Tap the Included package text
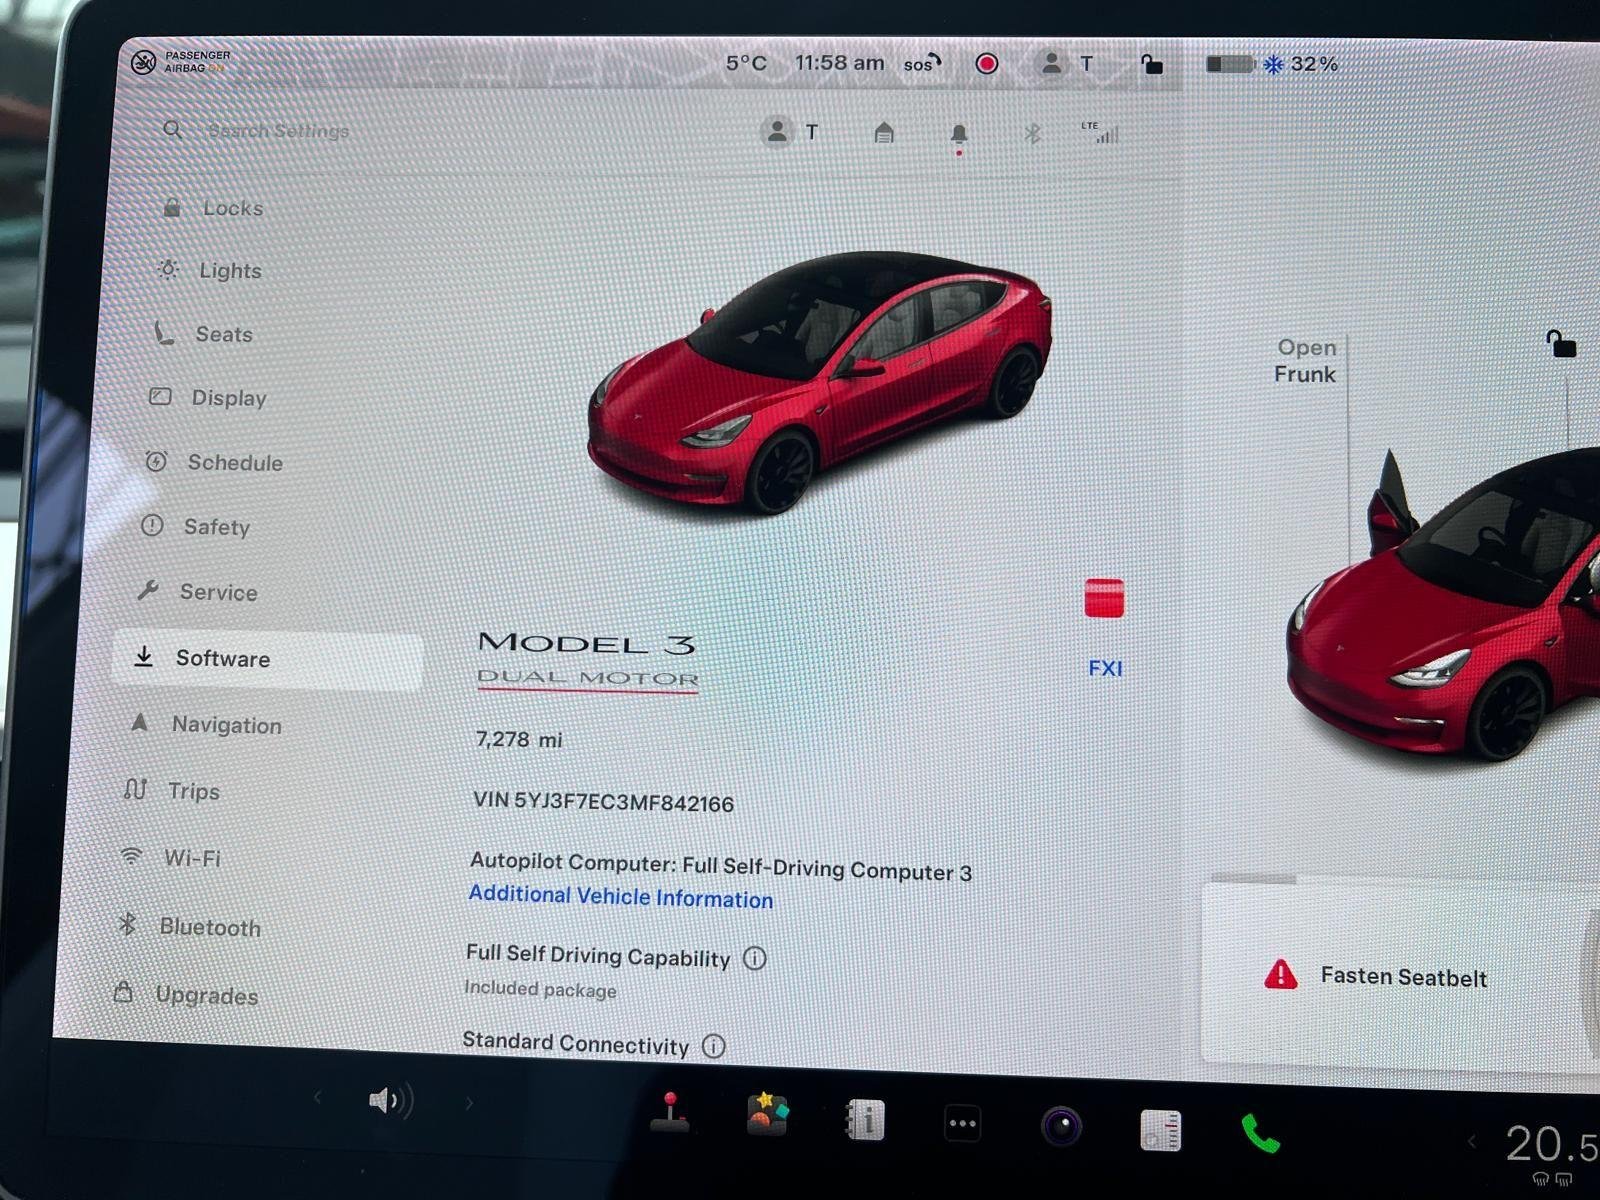Screen dimensions: 1600x1200 pos(540,989)
